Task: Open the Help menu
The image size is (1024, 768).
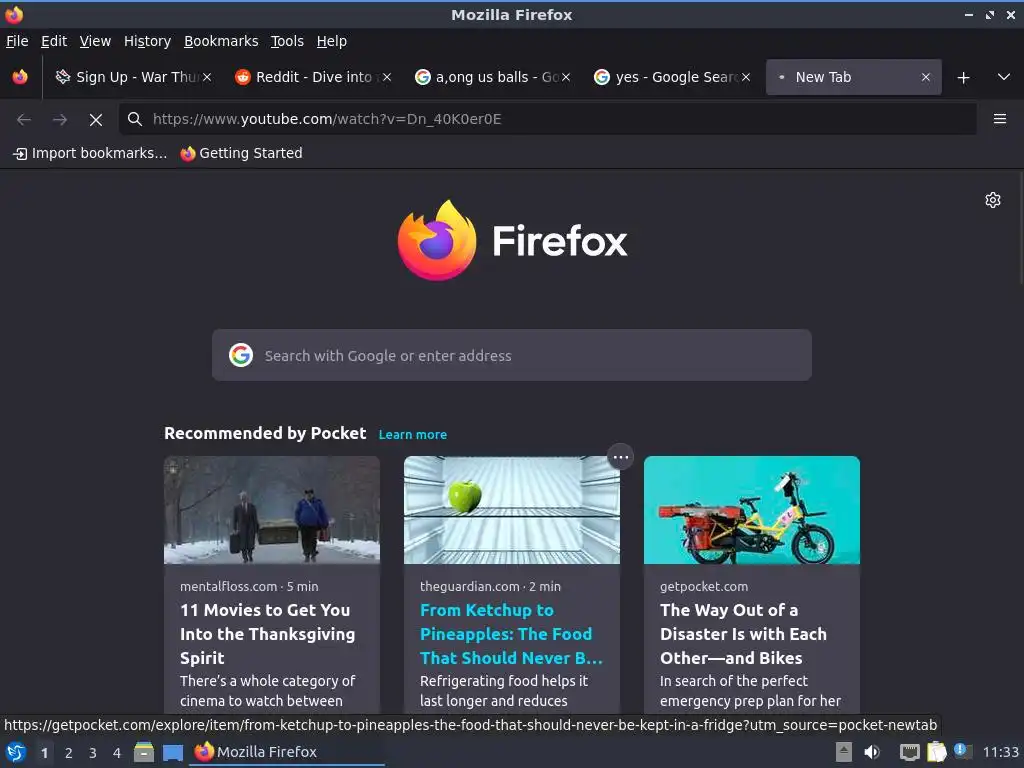Action: coord(332,41)
